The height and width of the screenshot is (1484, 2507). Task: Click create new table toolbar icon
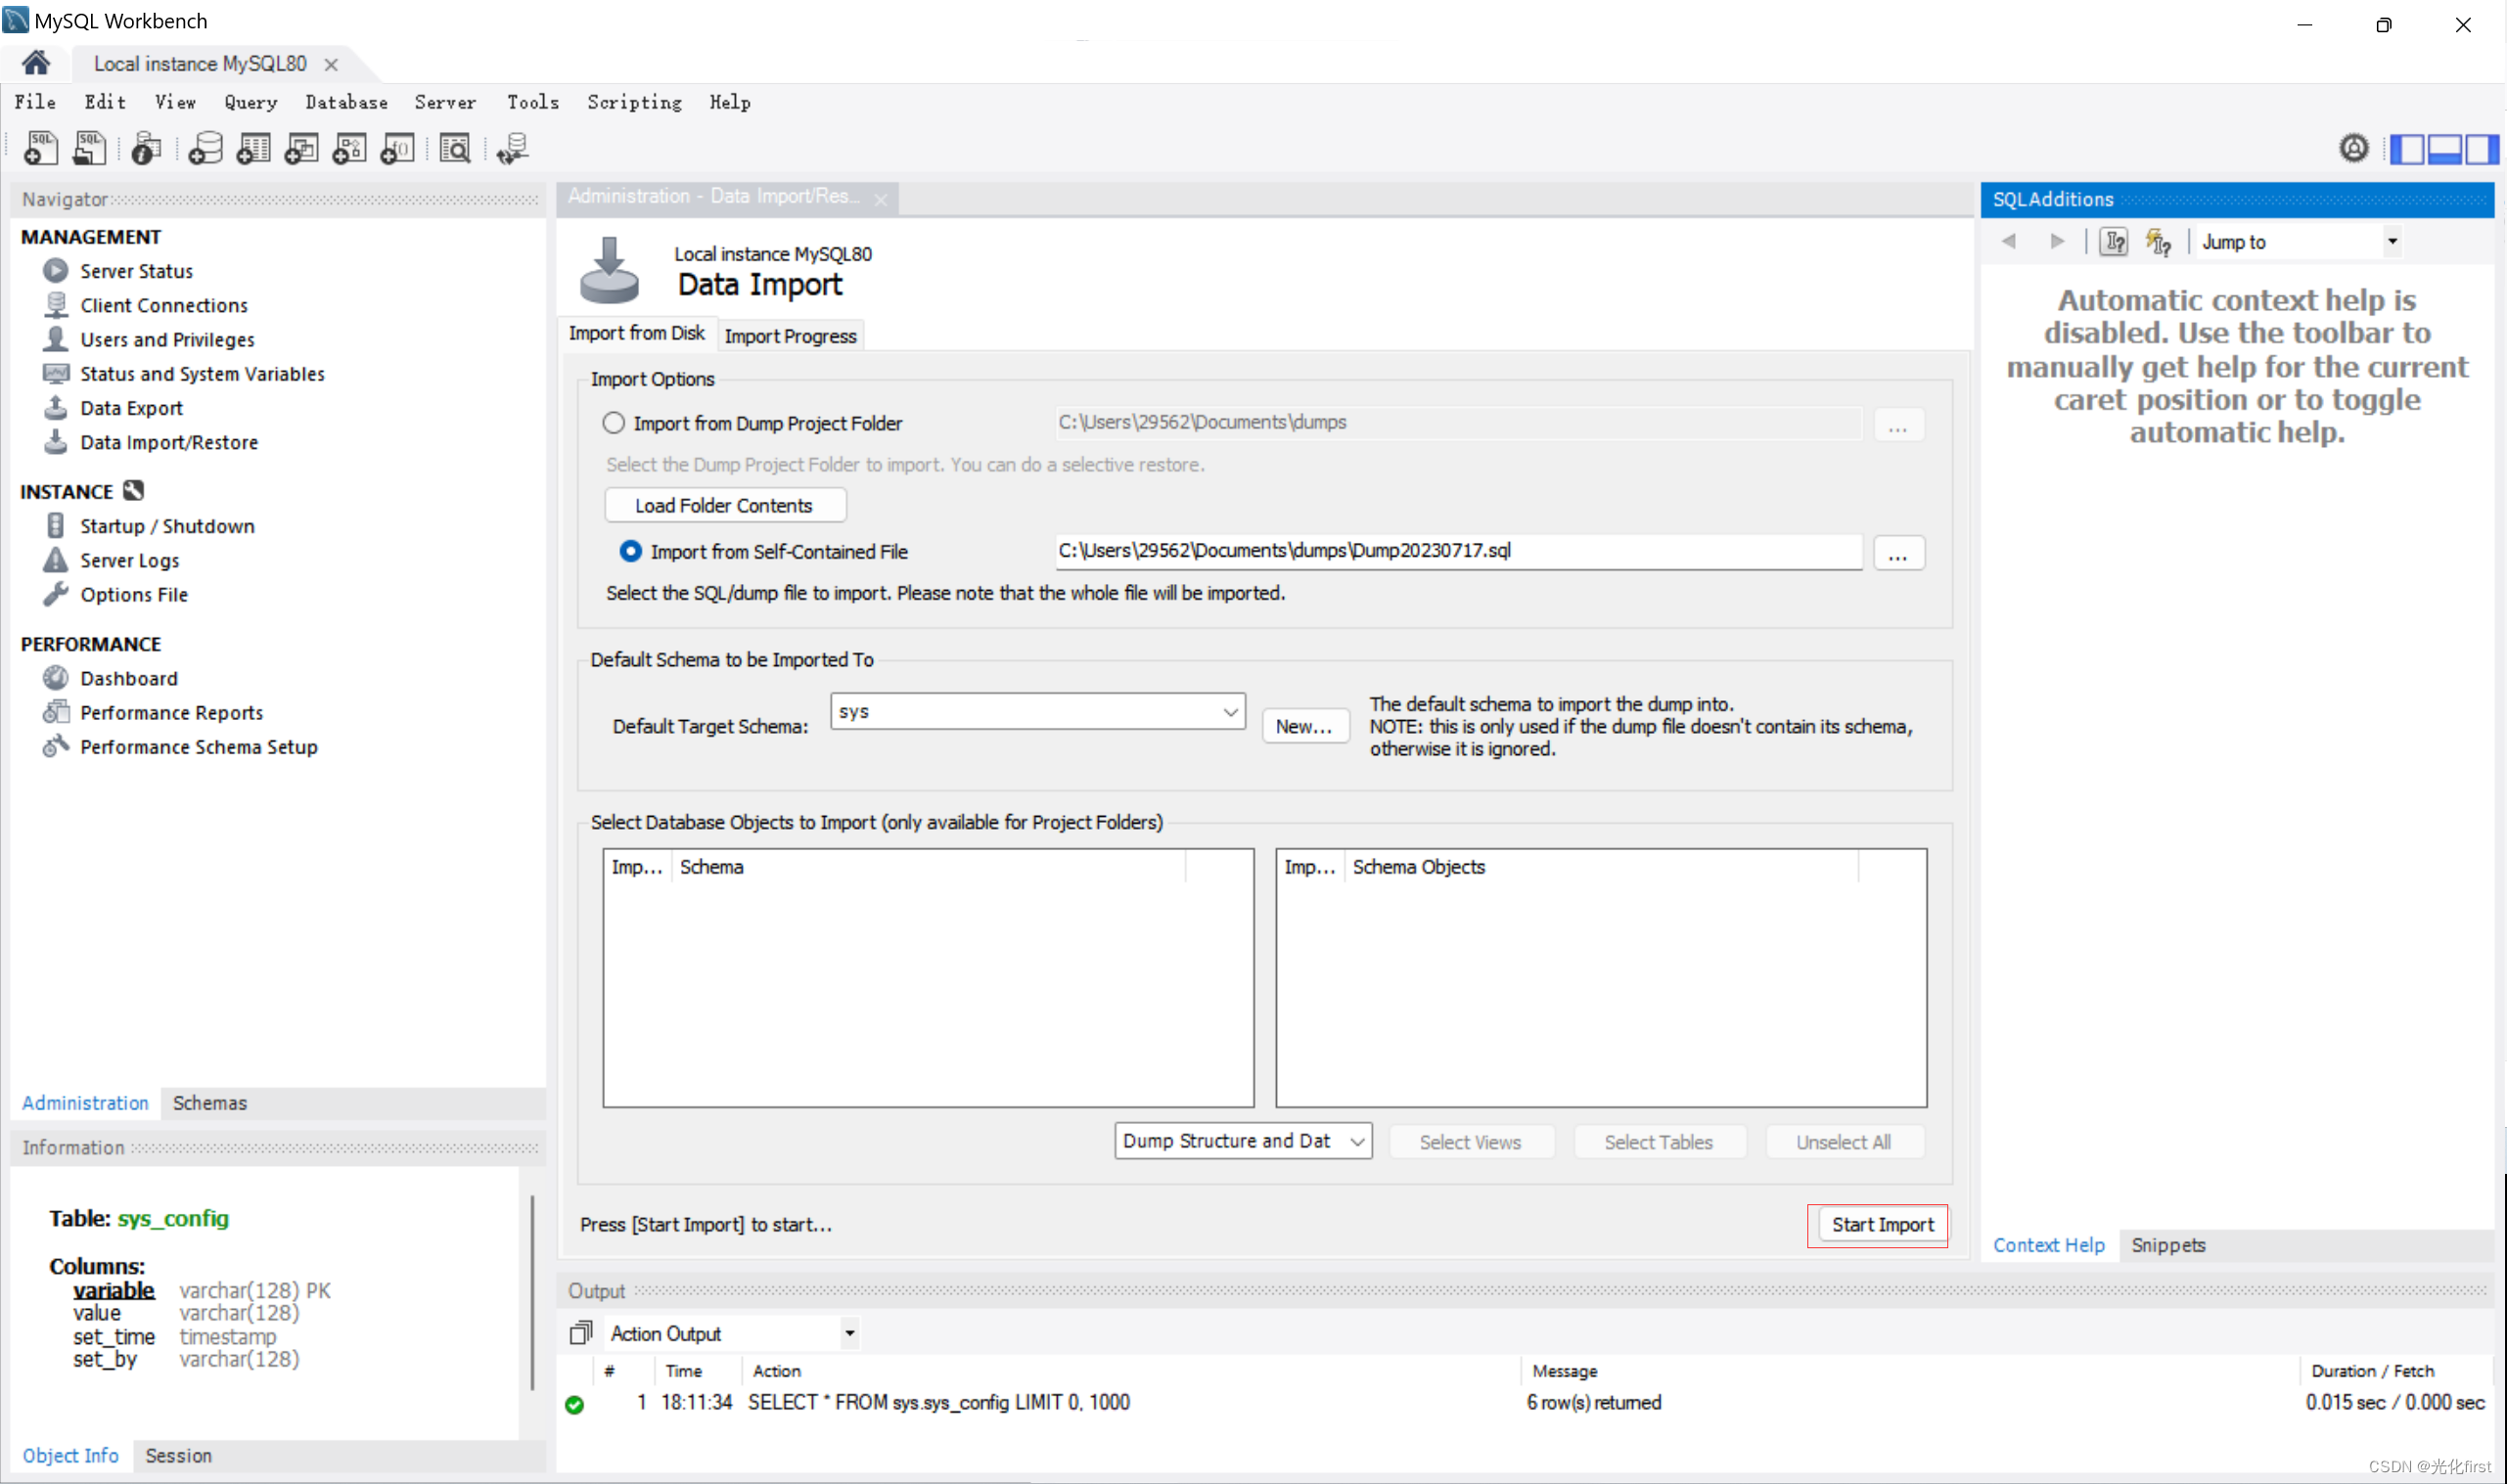click(253, 148)
